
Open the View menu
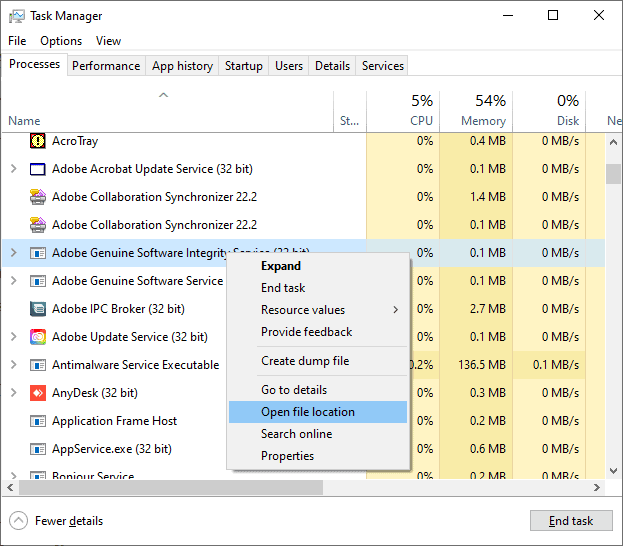(108, 41)
